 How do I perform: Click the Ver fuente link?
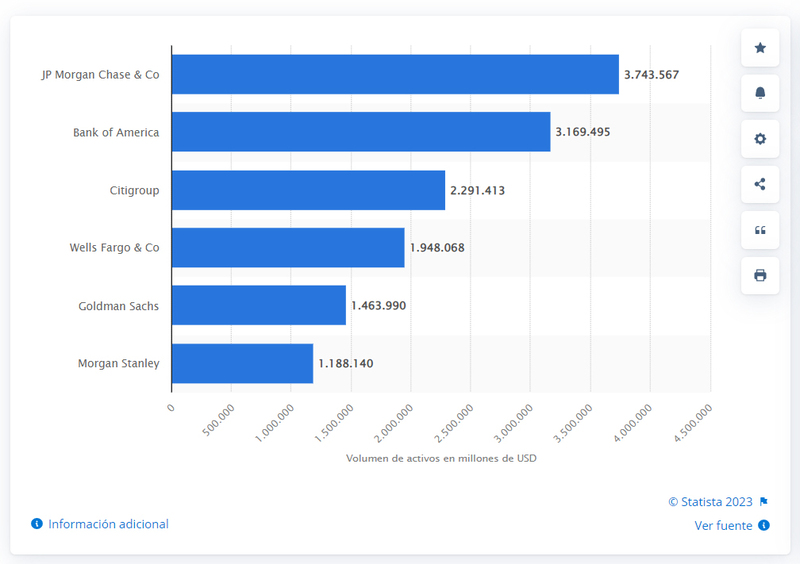click(723, 526)
